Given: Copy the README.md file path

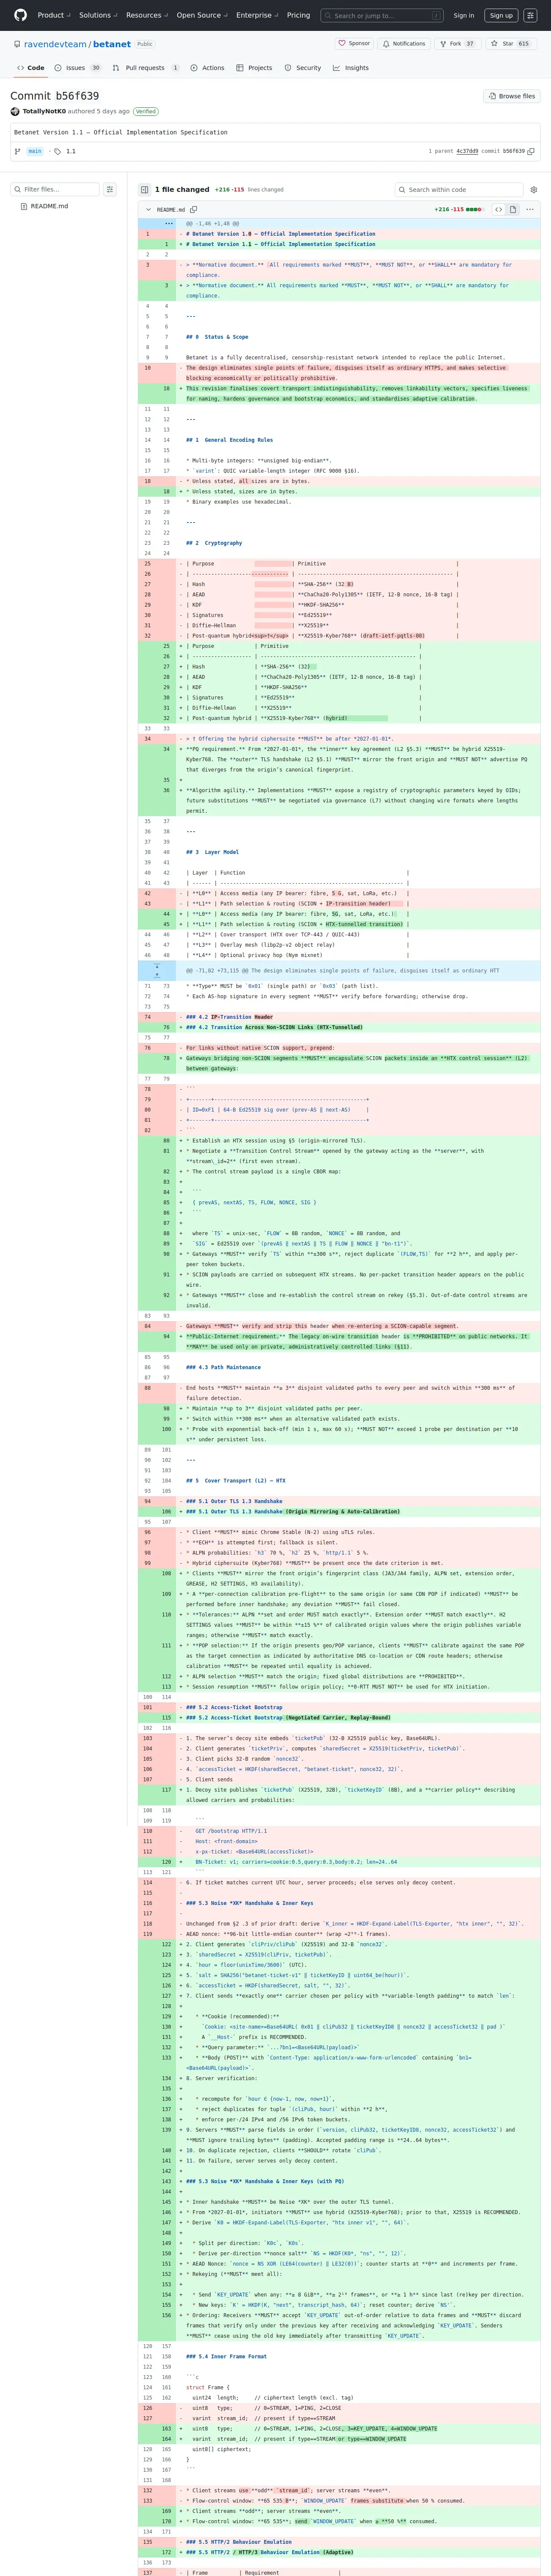Looking at the screenshot, I should pos(193,209).
